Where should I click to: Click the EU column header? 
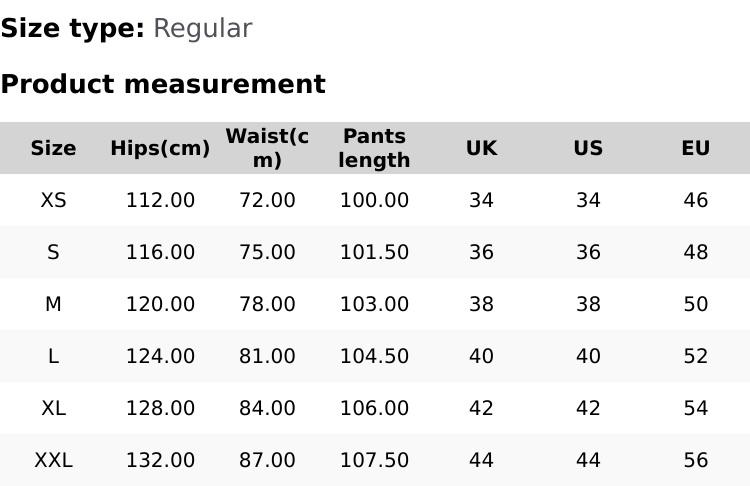pyautogui.click(x=695, y=148)
